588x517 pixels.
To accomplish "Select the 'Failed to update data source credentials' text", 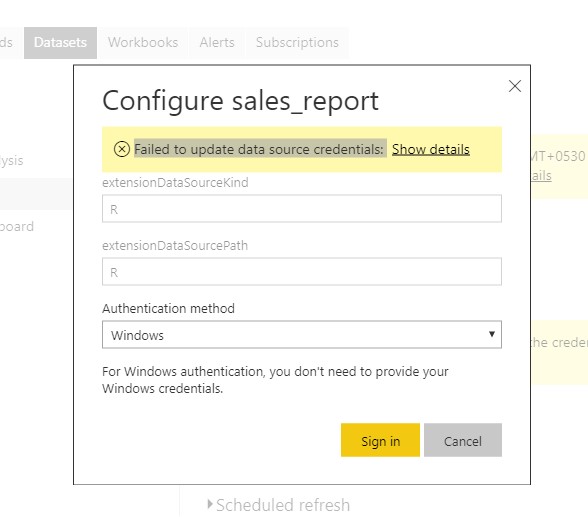I will pos(259,149).
